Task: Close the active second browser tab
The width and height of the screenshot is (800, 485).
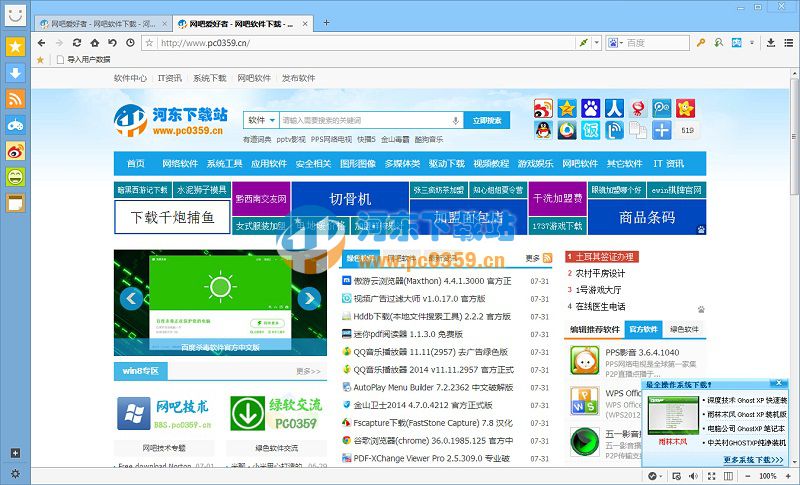Action: [305, 24]
